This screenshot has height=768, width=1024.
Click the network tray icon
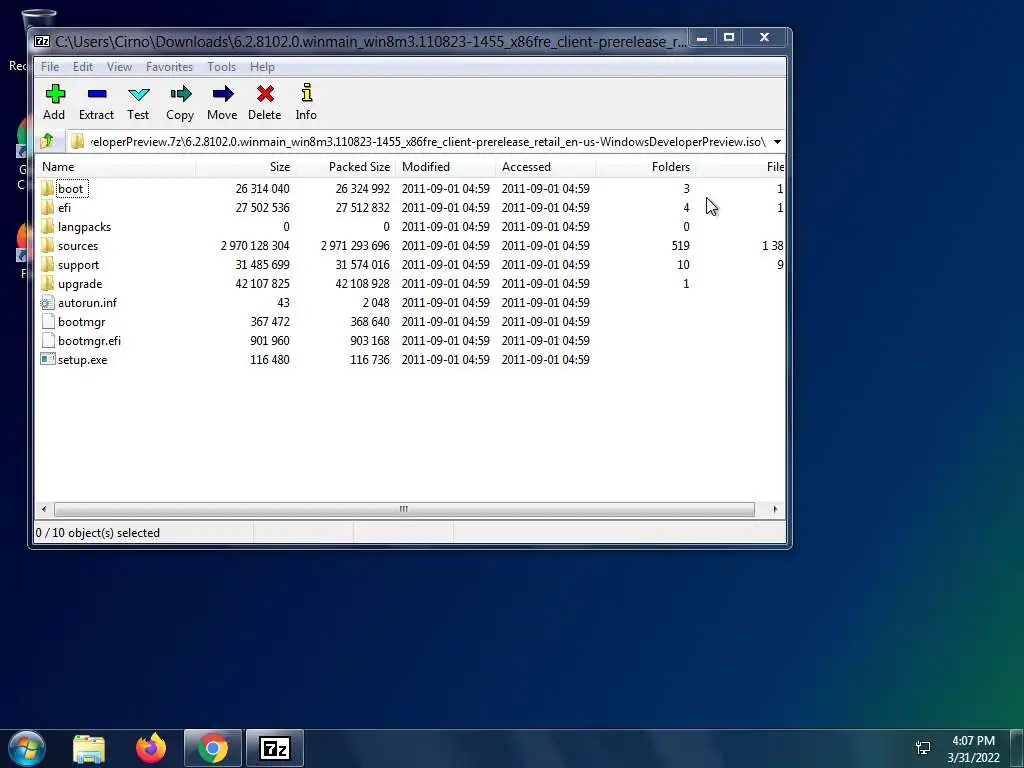point(923,748)
